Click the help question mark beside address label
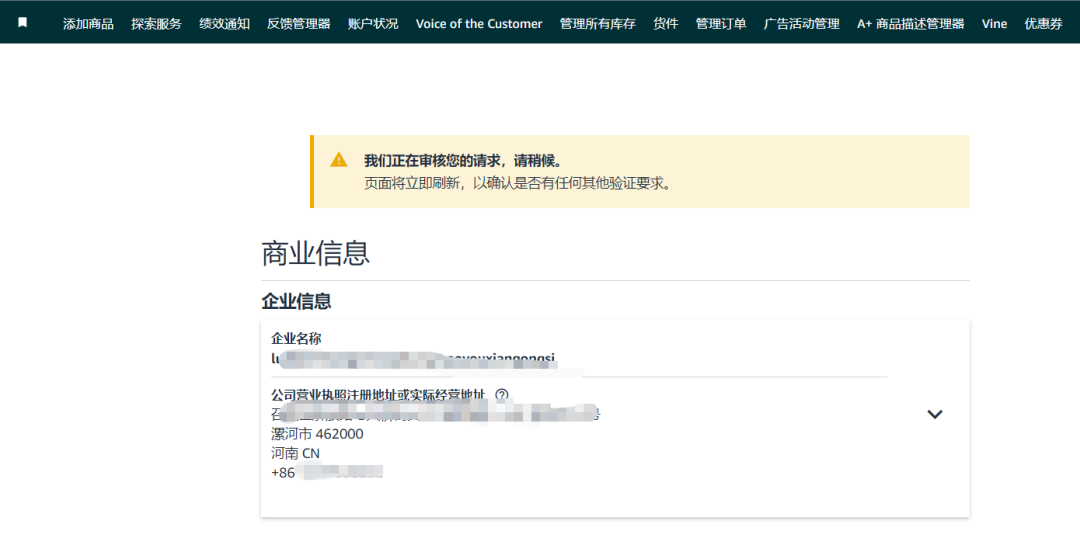 tap(501, 395)
